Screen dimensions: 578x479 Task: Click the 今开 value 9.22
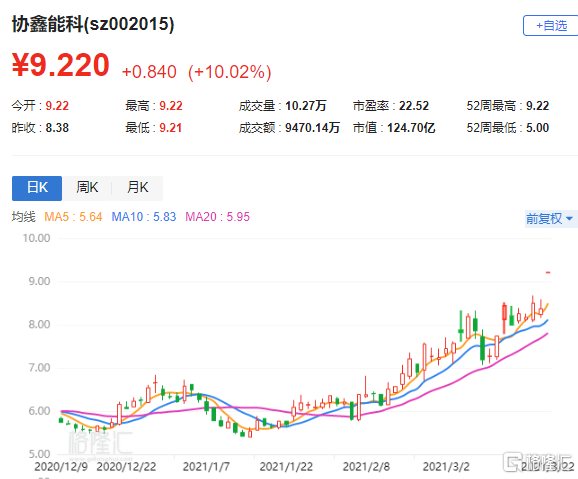(57, 106)
